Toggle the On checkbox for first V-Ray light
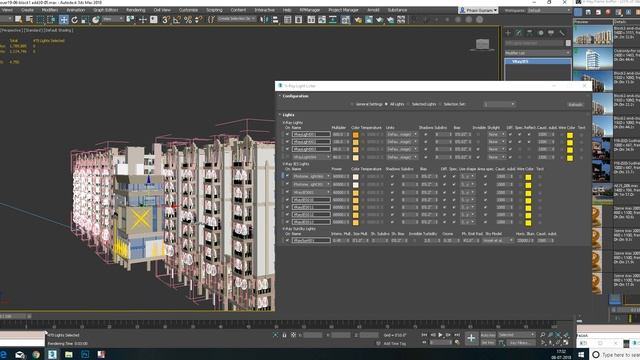The height and width of the screenshot is (360, 640). pos(287,134)
